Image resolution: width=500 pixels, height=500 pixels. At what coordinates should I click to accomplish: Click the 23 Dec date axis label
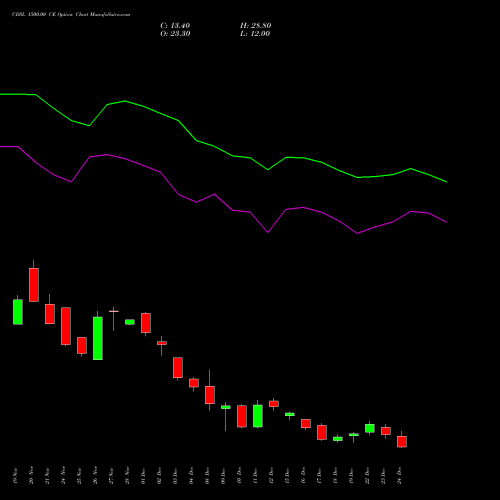click(383, 476)
